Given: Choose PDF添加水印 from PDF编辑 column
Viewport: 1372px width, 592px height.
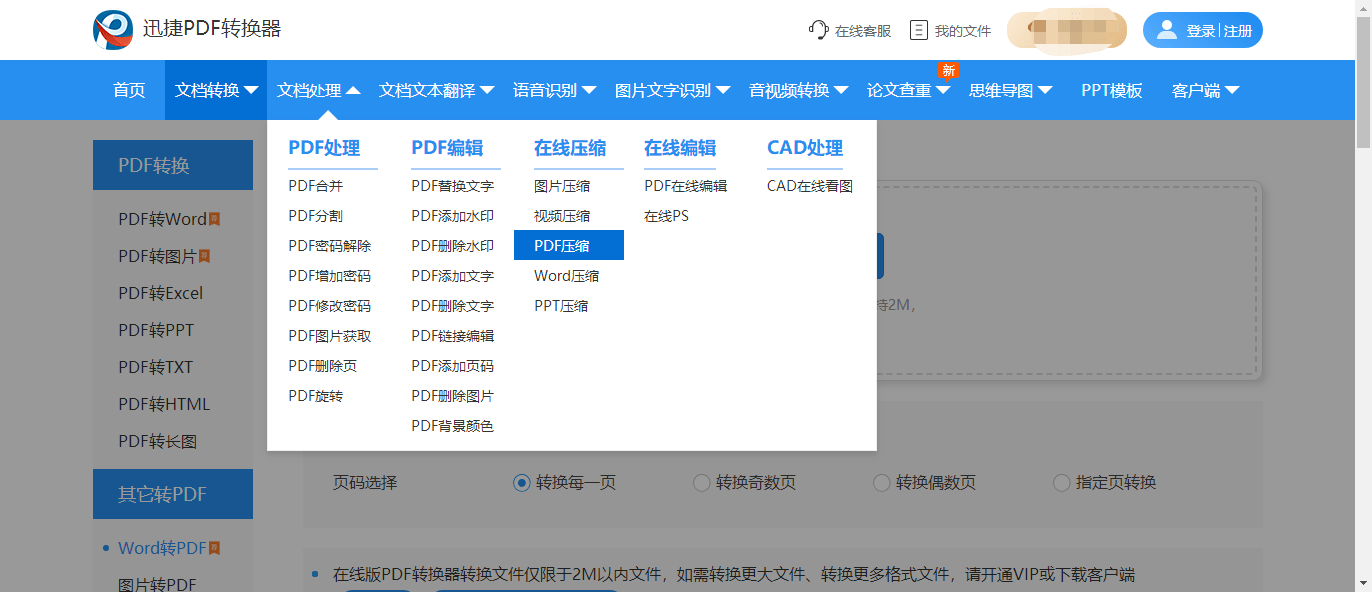Looking at the screenshot, I should pos(452,216).
